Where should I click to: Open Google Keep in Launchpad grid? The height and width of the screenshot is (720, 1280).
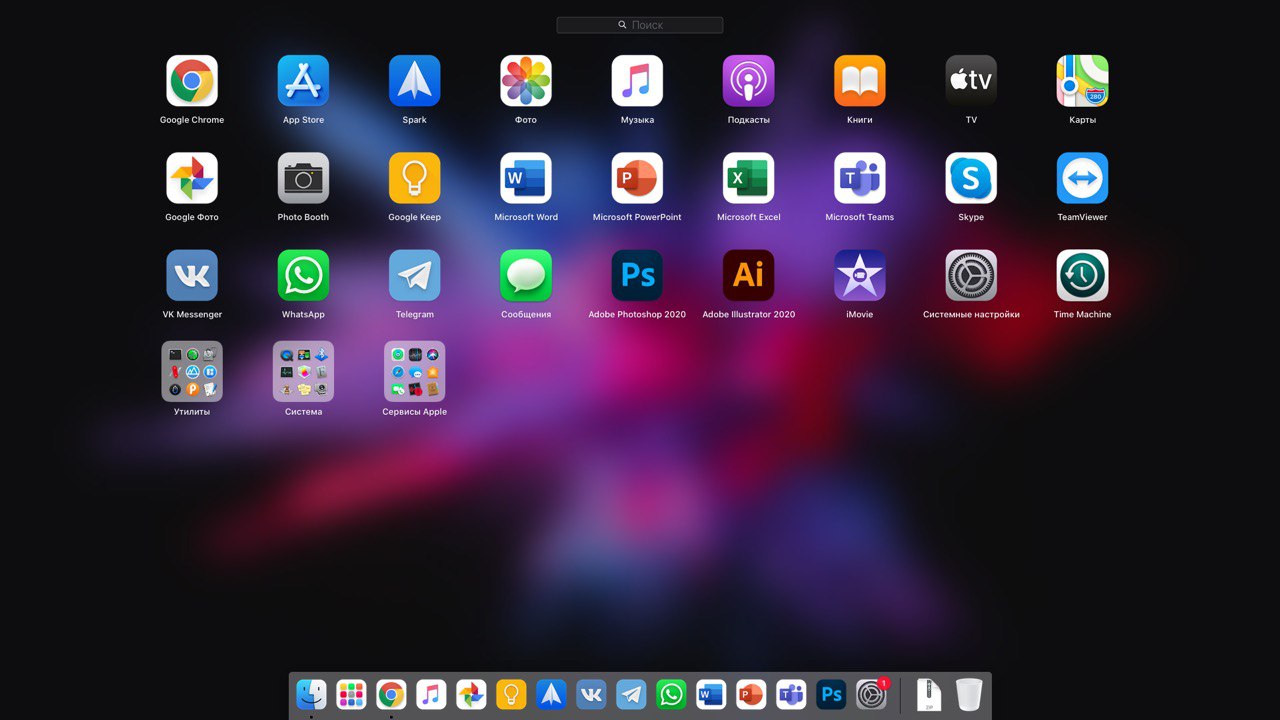[x=414, y=178]
